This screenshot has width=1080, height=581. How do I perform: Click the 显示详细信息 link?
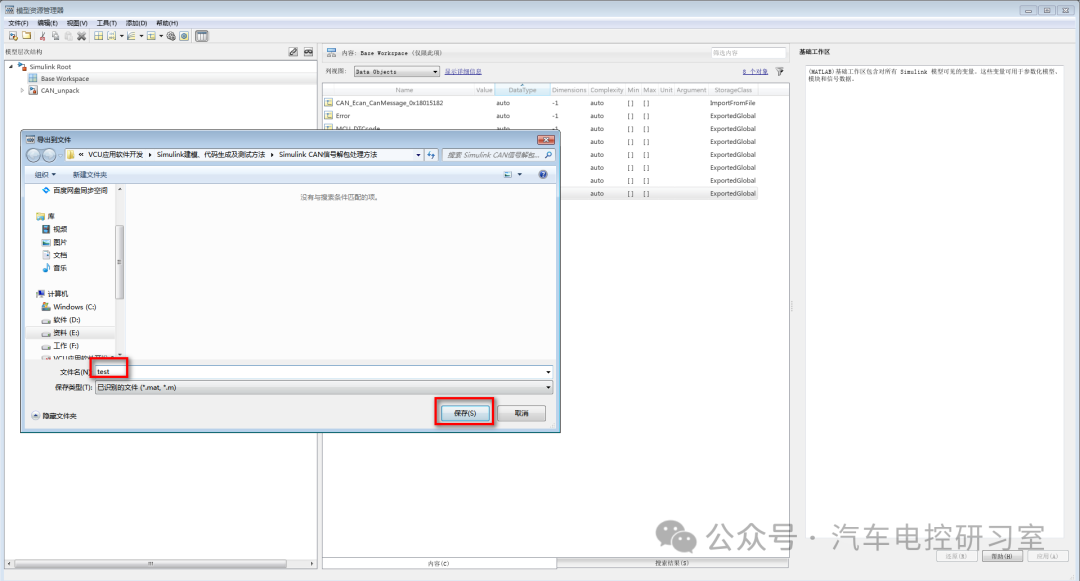463,72
